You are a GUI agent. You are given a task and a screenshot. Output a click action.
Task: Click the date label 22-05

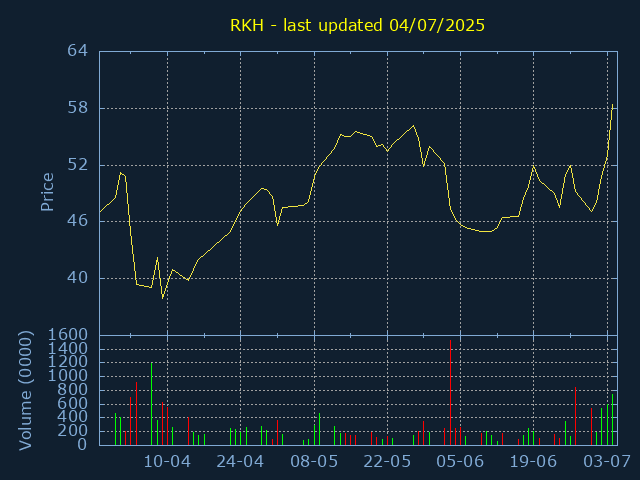387,462
